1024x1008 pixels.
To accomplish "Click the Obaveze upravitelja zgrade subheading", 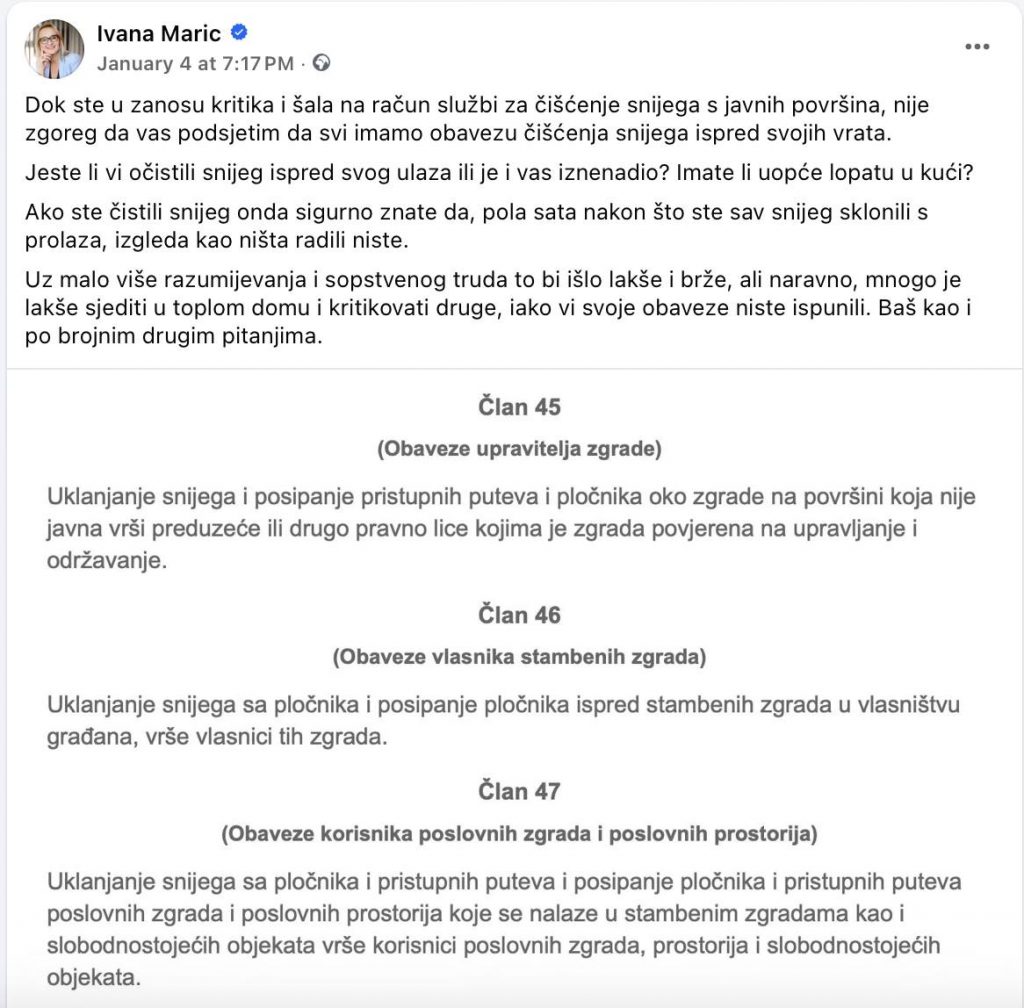I will [x=519, y=450].
